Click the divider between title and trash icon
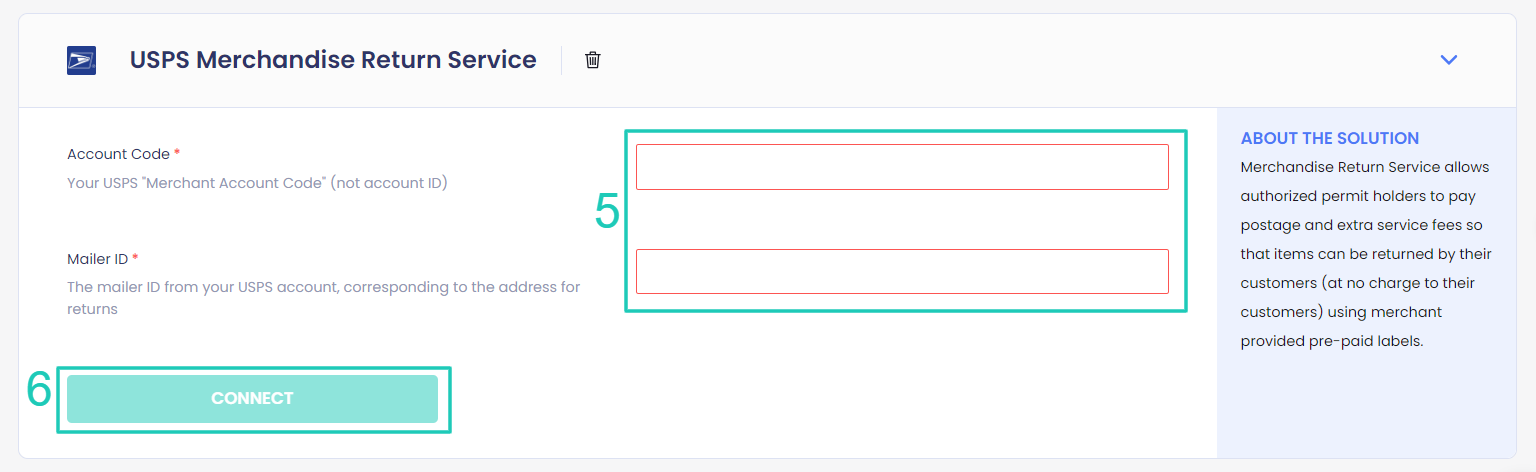The image size is (1536, 472). coord(562,60)
